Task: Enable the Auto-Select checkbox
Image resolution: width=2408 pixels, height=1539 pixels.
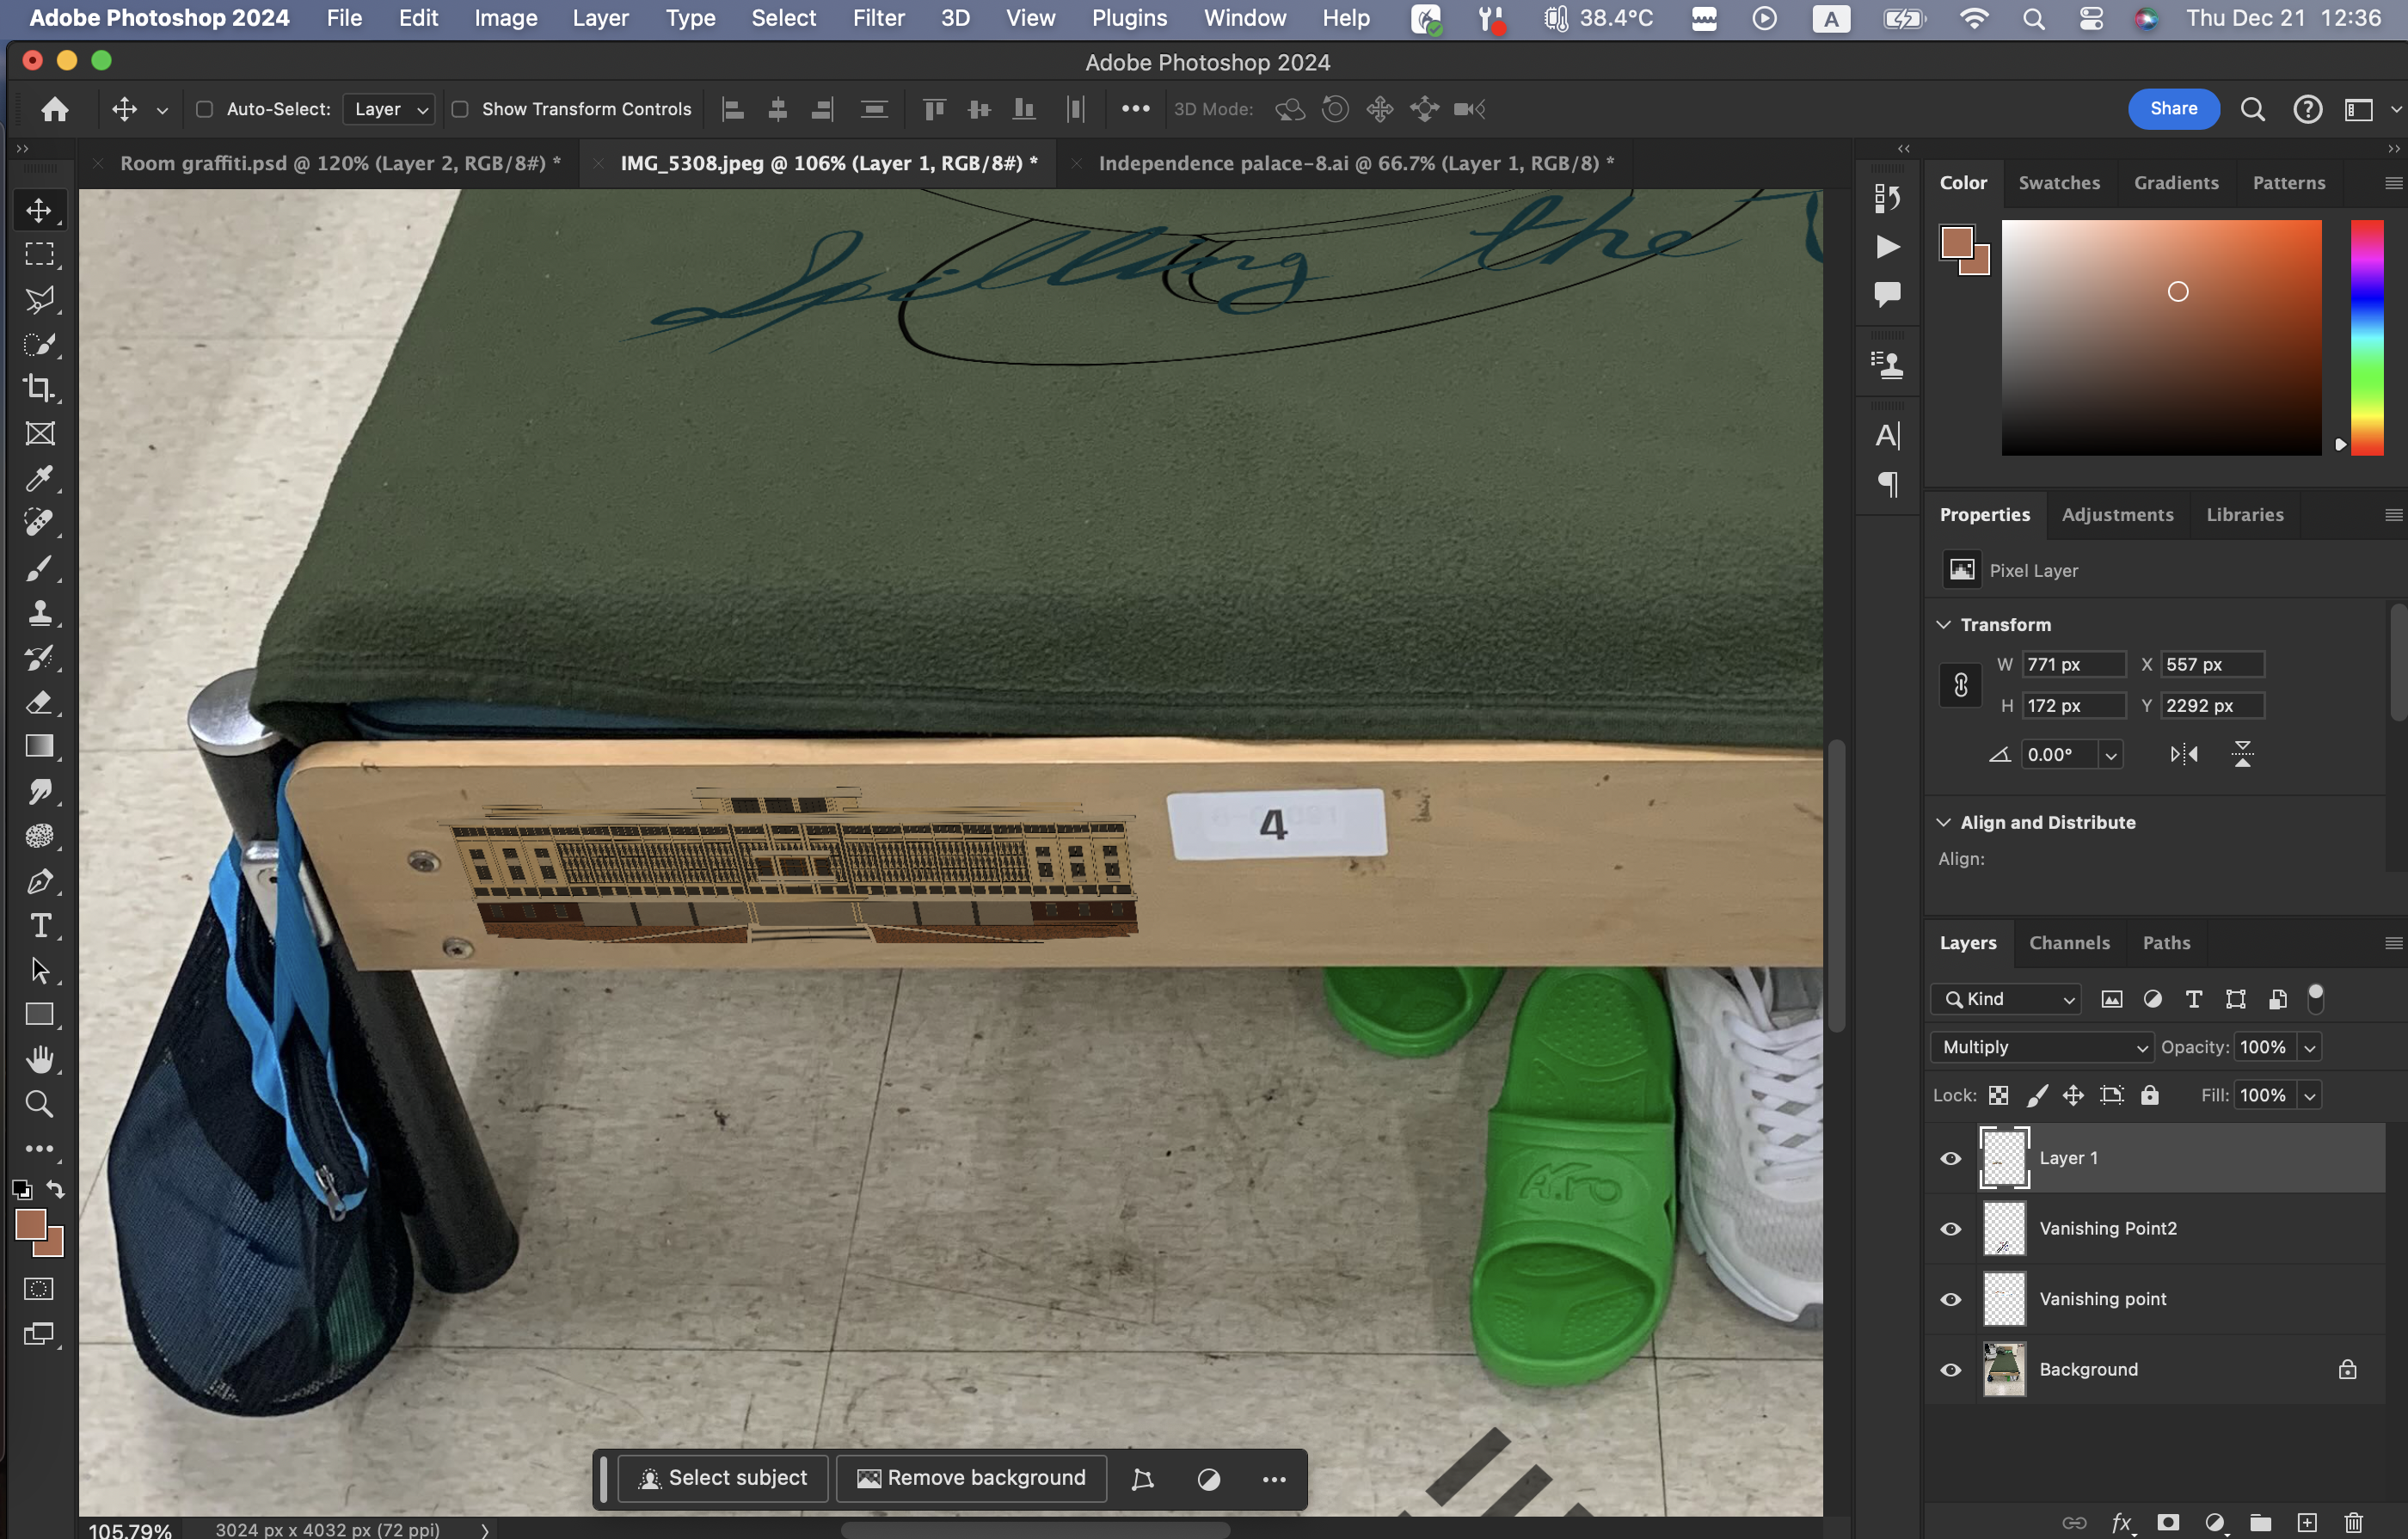Action: tap(204, 109)
